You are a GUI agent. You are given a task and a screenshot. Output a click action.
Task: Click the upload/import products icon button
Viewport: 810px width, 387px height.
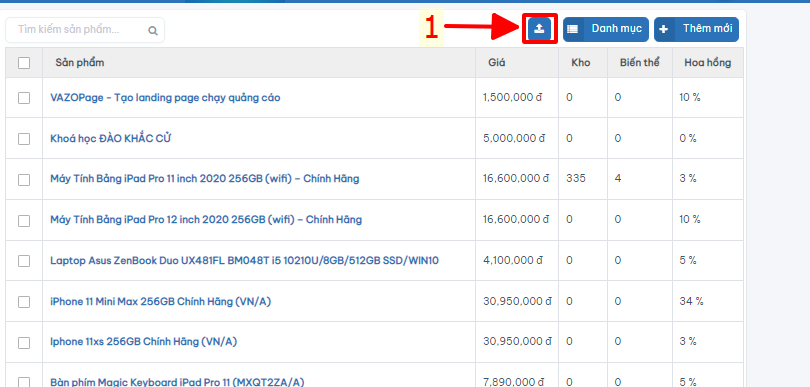tap(539, 29)
